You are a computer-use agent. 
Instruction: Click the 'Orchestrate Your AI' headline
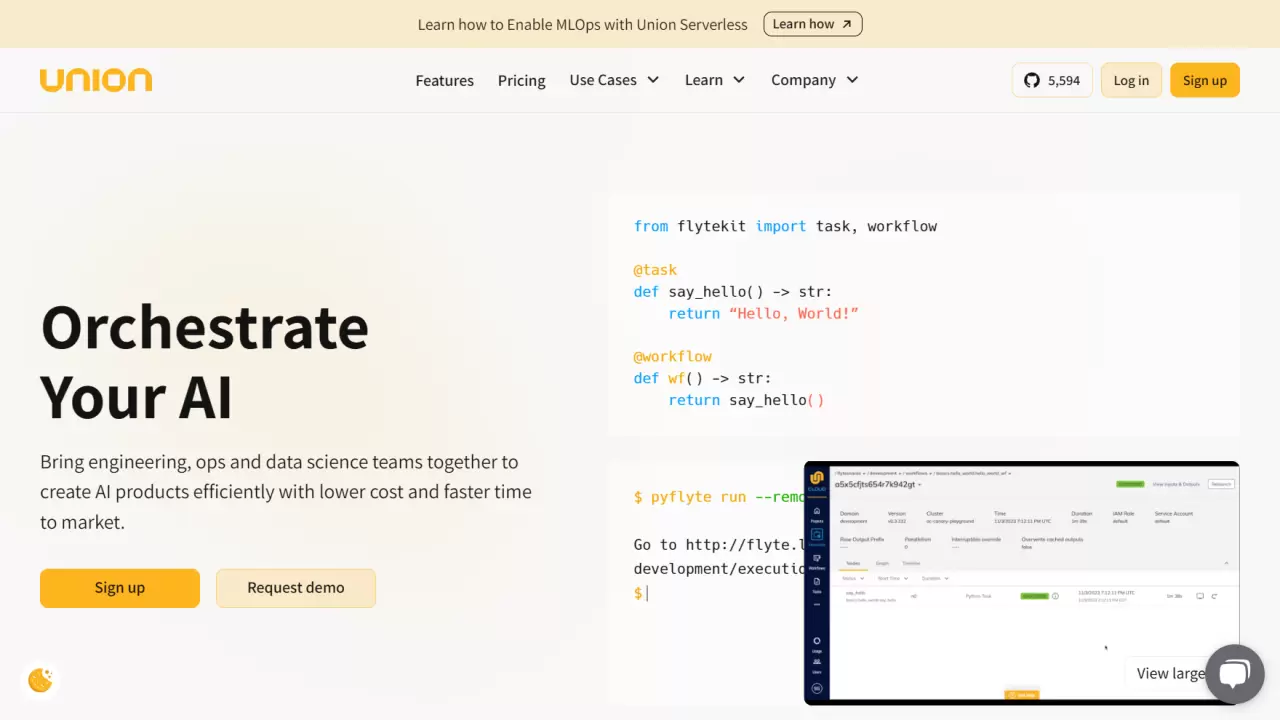point(205,362)
